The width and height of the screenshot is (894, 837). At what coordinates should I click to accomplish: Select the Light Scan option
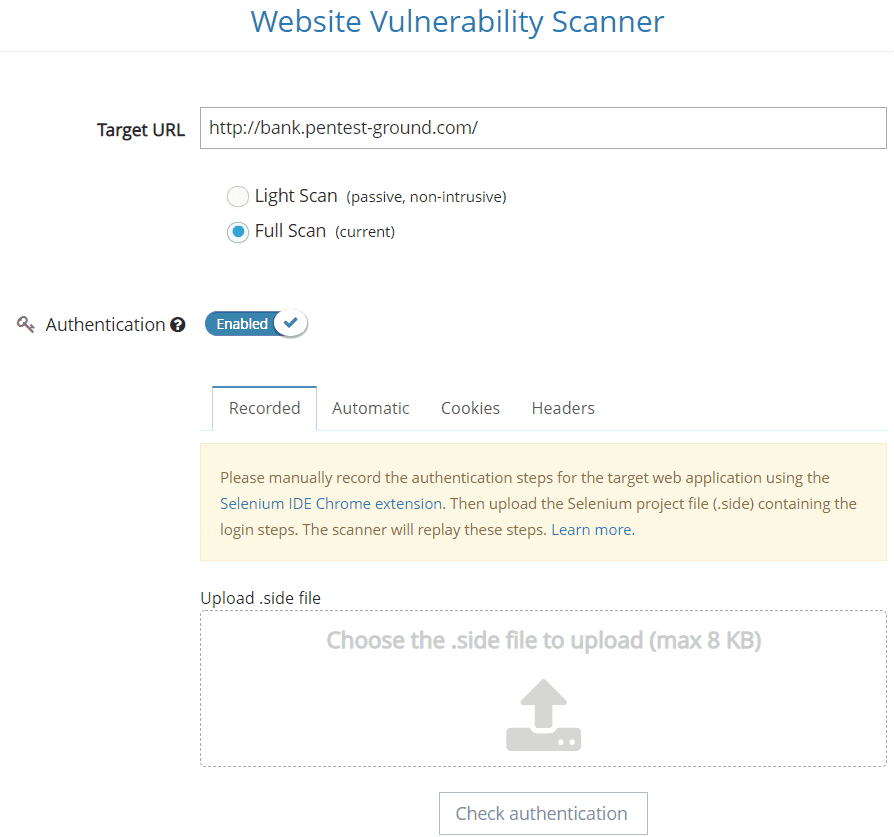pos(237,196)
